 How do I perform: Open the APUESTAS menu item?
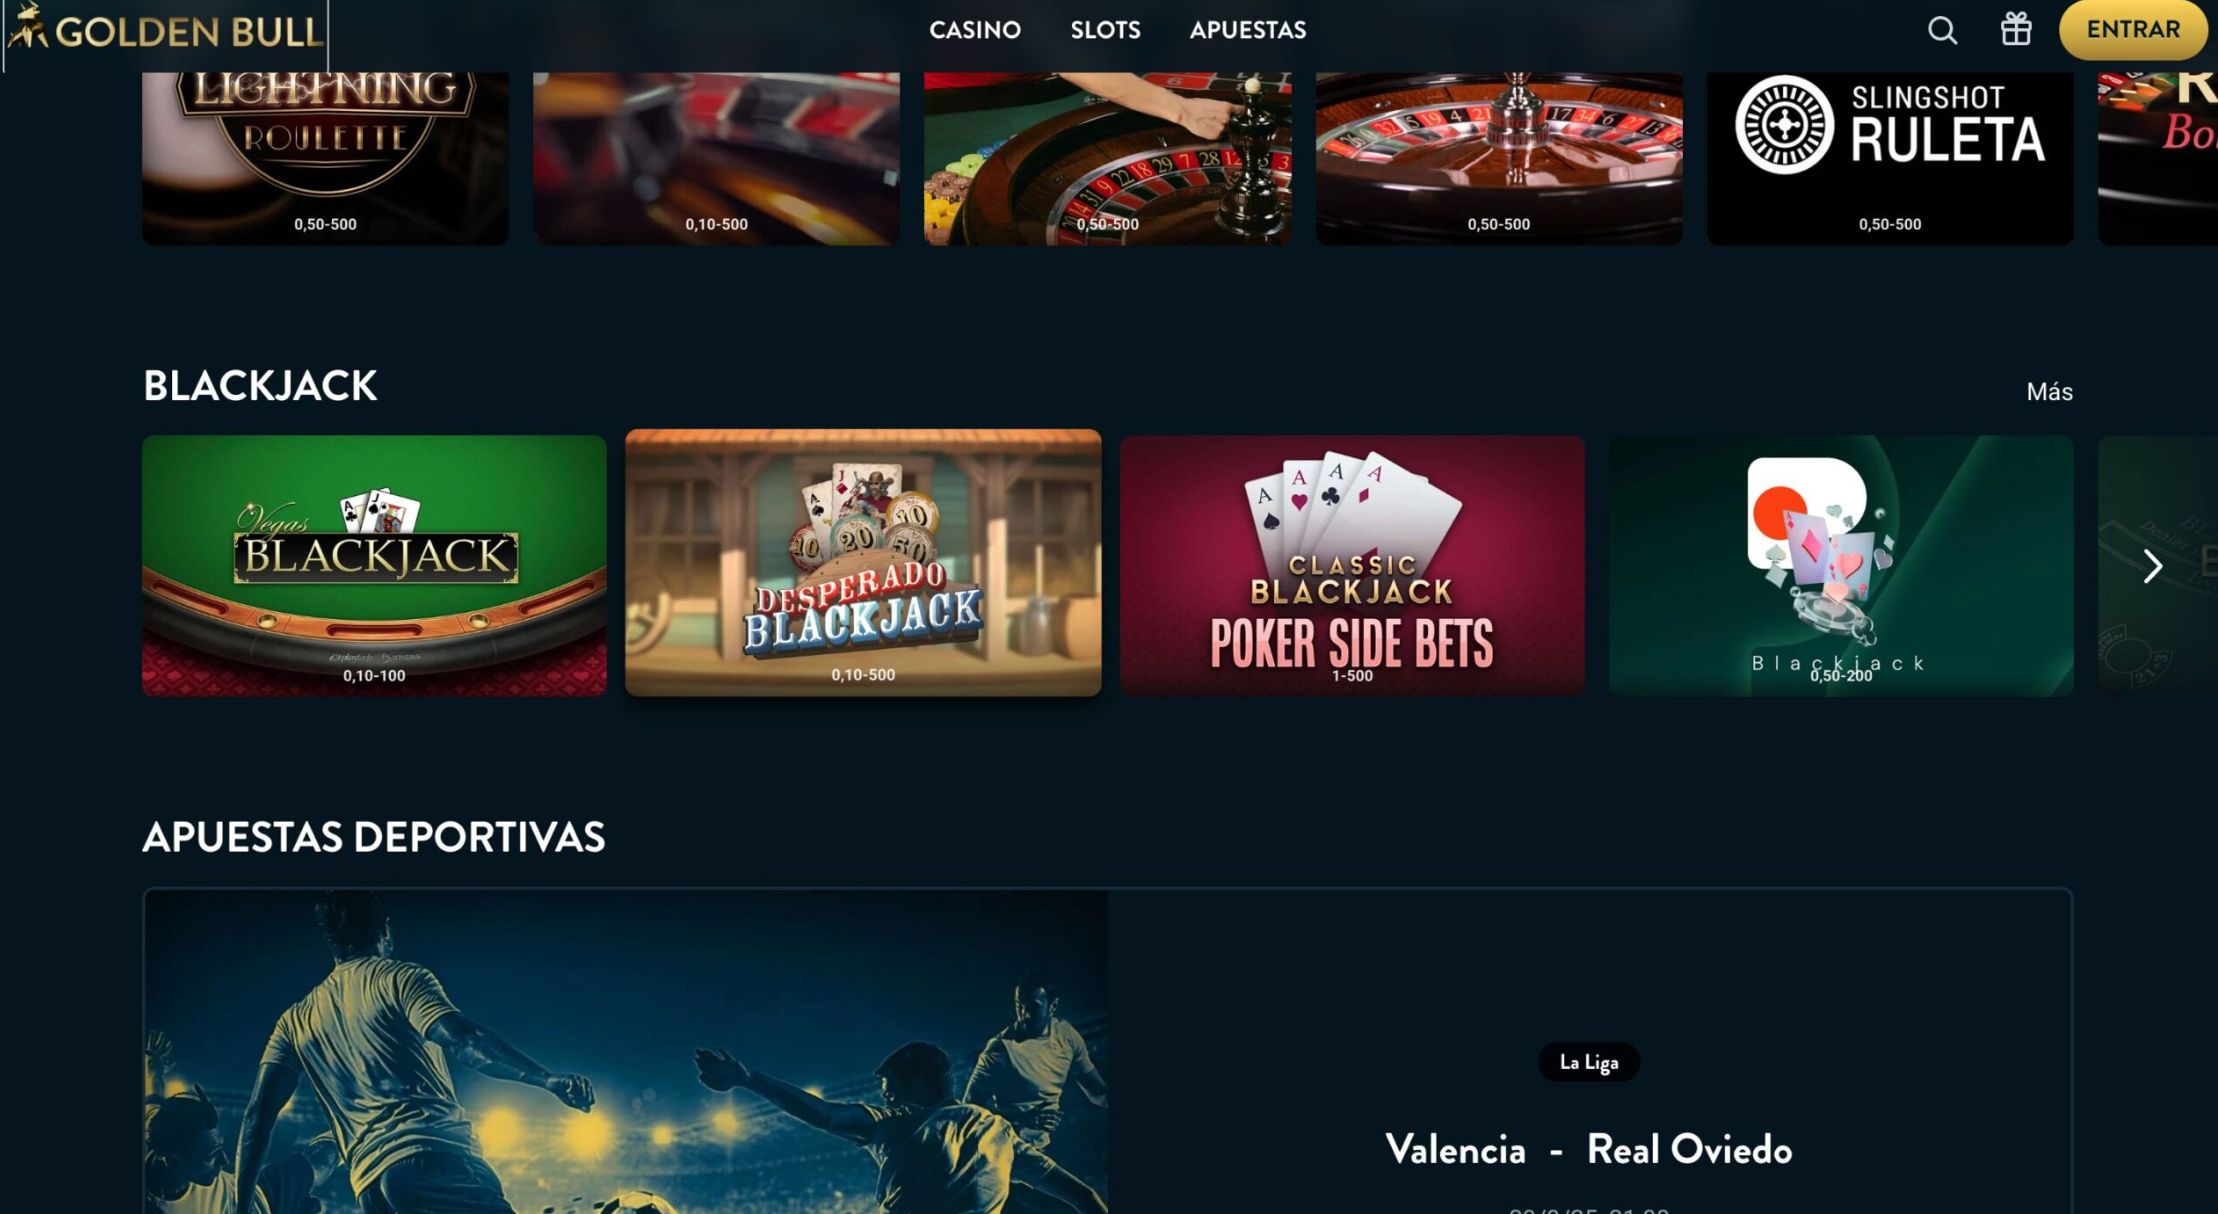click(1248, 30)
